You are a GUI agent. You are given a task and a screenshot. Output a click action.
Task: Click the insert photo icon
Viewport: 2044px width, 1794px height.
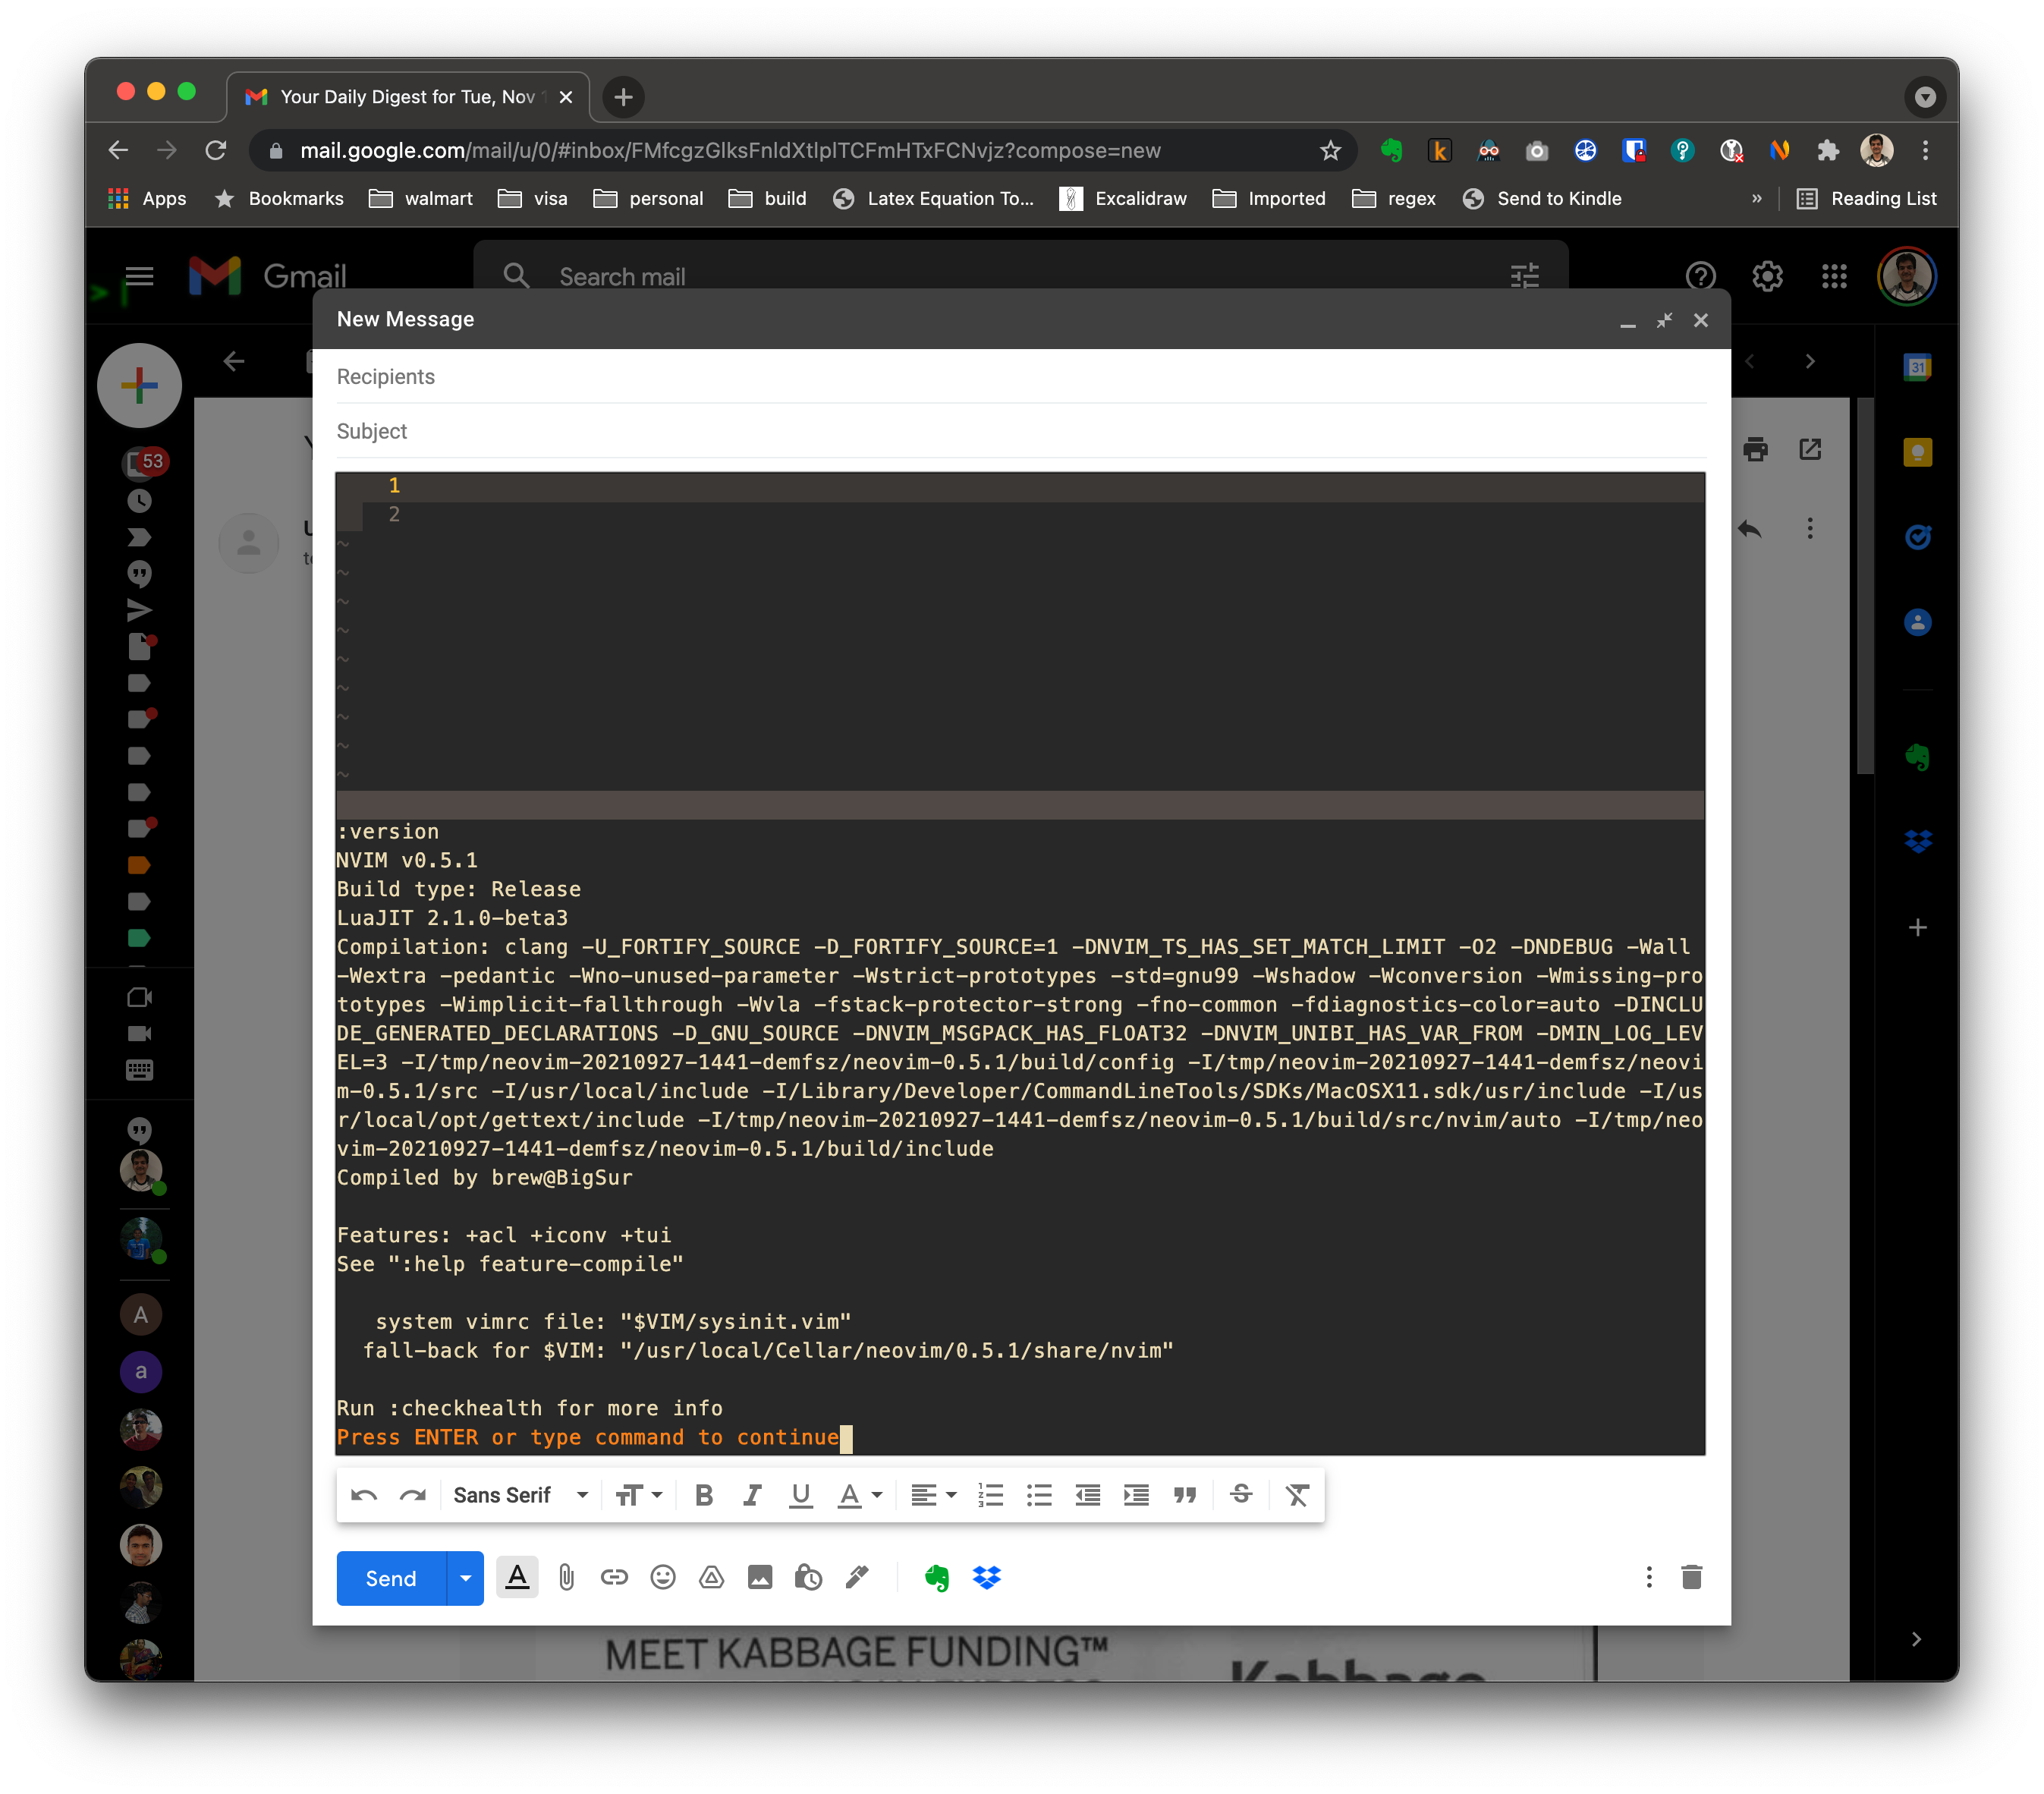tap(760, 1578)
